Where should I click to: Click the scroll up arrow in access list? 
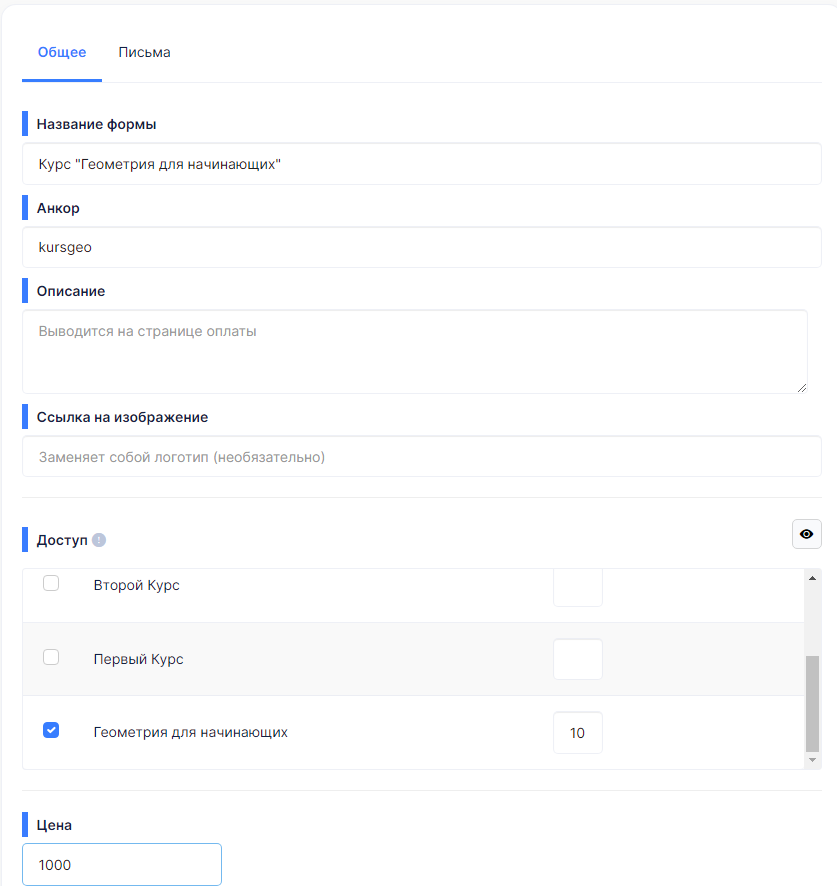point(812,578)
